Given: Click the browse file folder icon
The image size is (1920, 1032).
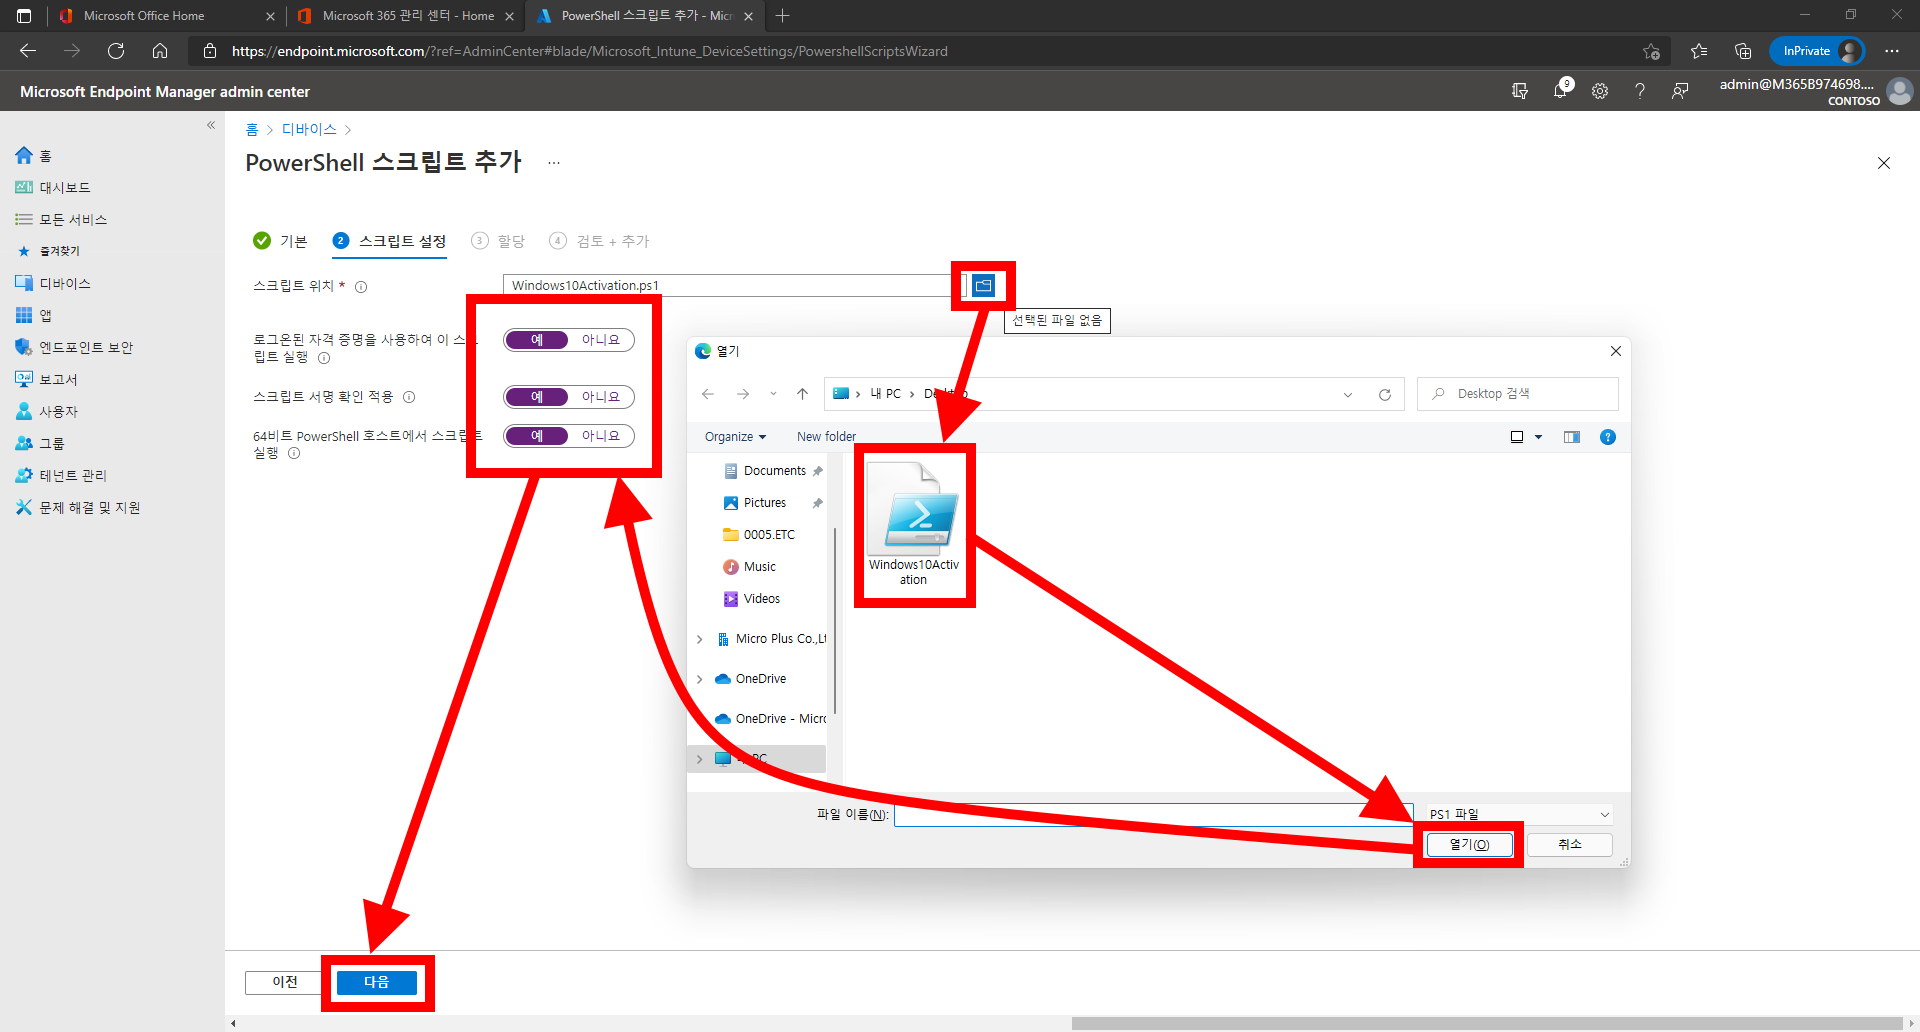Looking at the screenshot, I should pyautogui.click(x=983, y=286).
